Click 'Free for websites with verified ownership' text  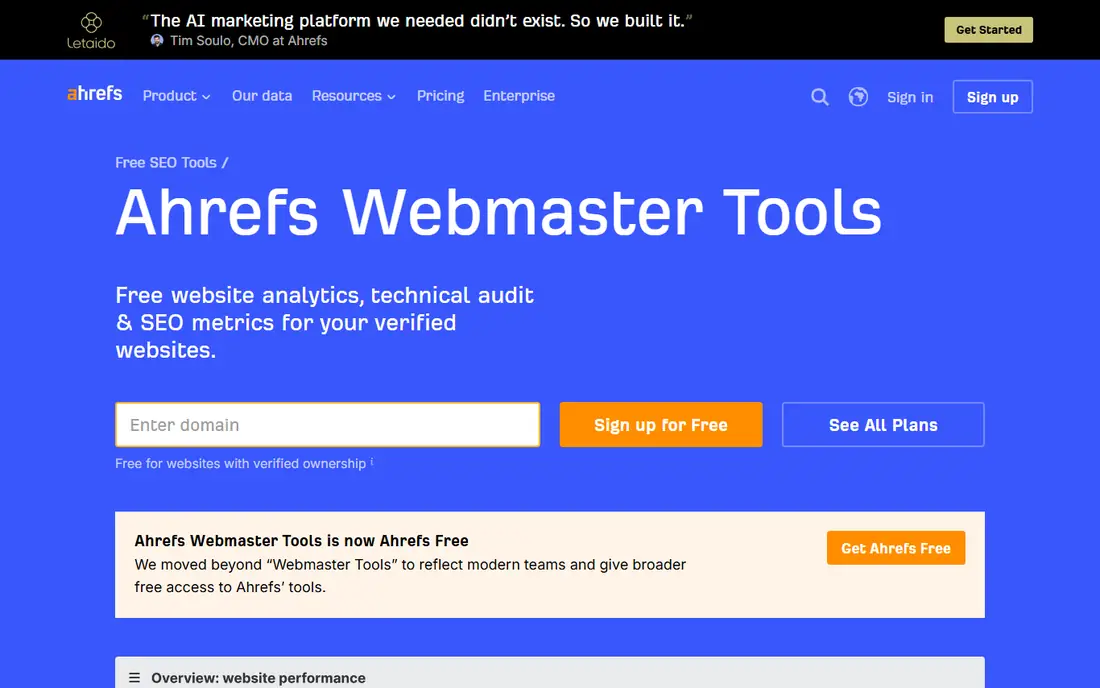click(x=241, y=464)
